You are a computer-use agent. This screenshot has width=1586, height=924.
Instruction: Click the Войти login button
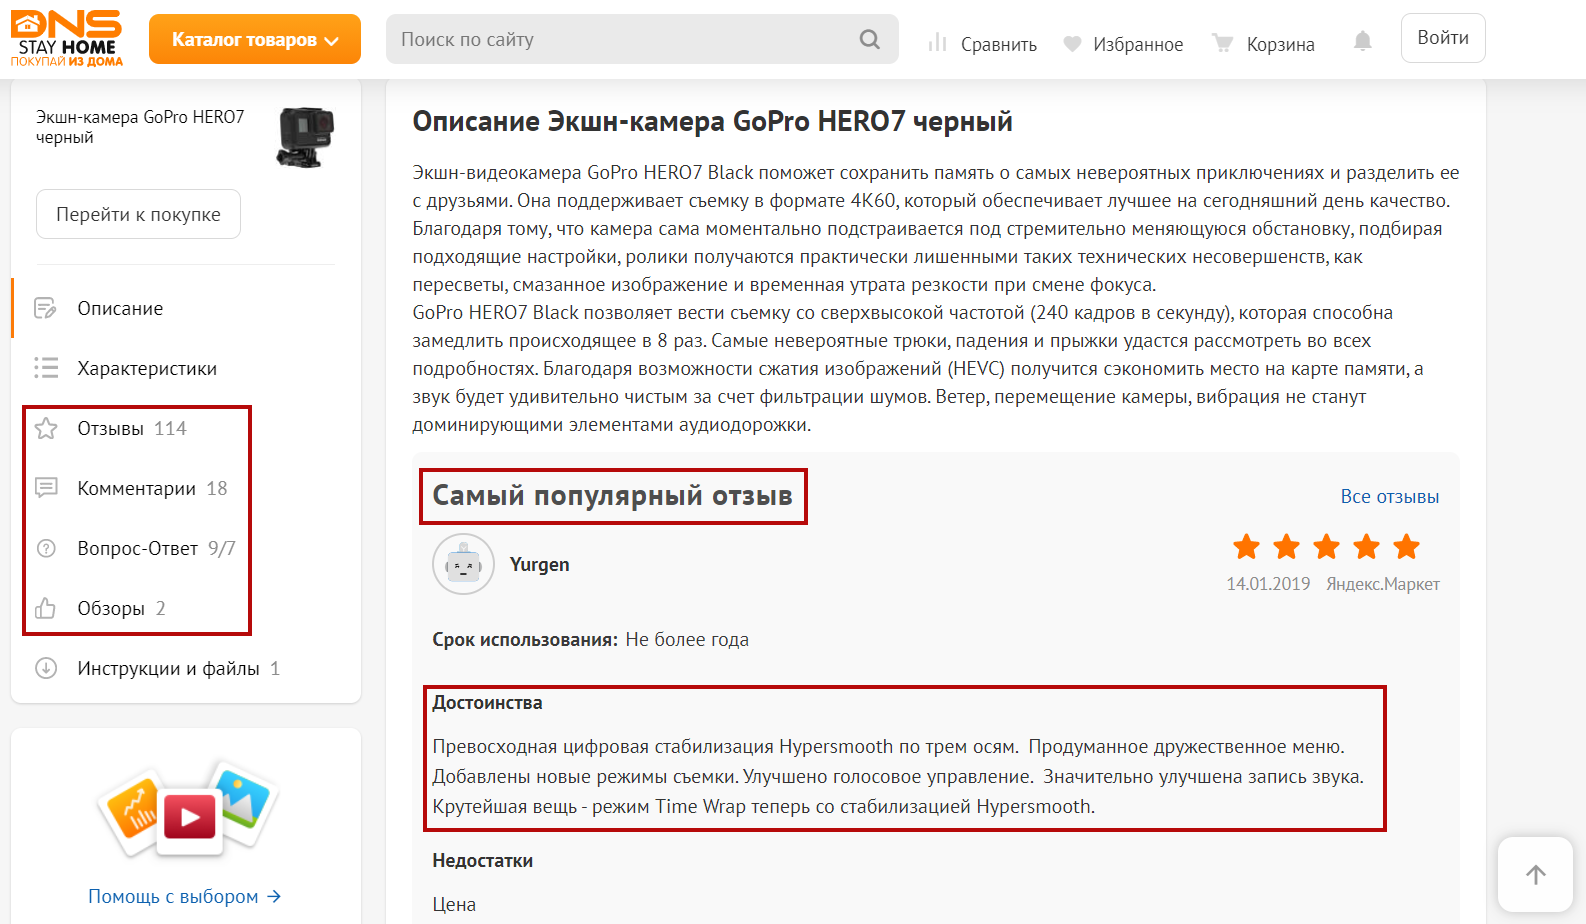point(1443,38)
